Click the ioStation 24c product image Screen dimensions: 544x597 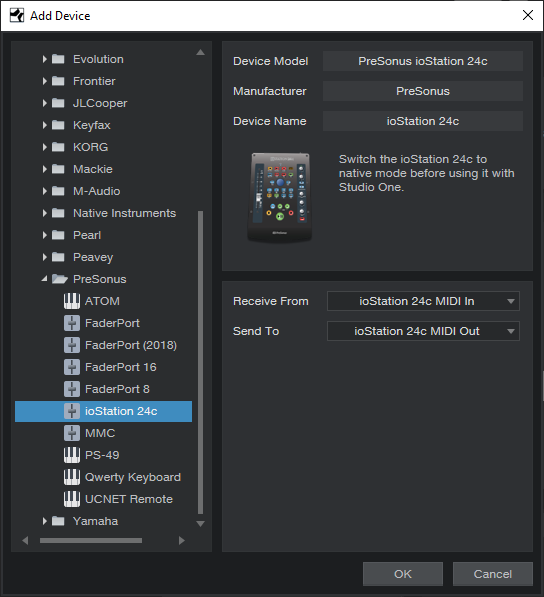pyautogui.click(x=280, y=197)
